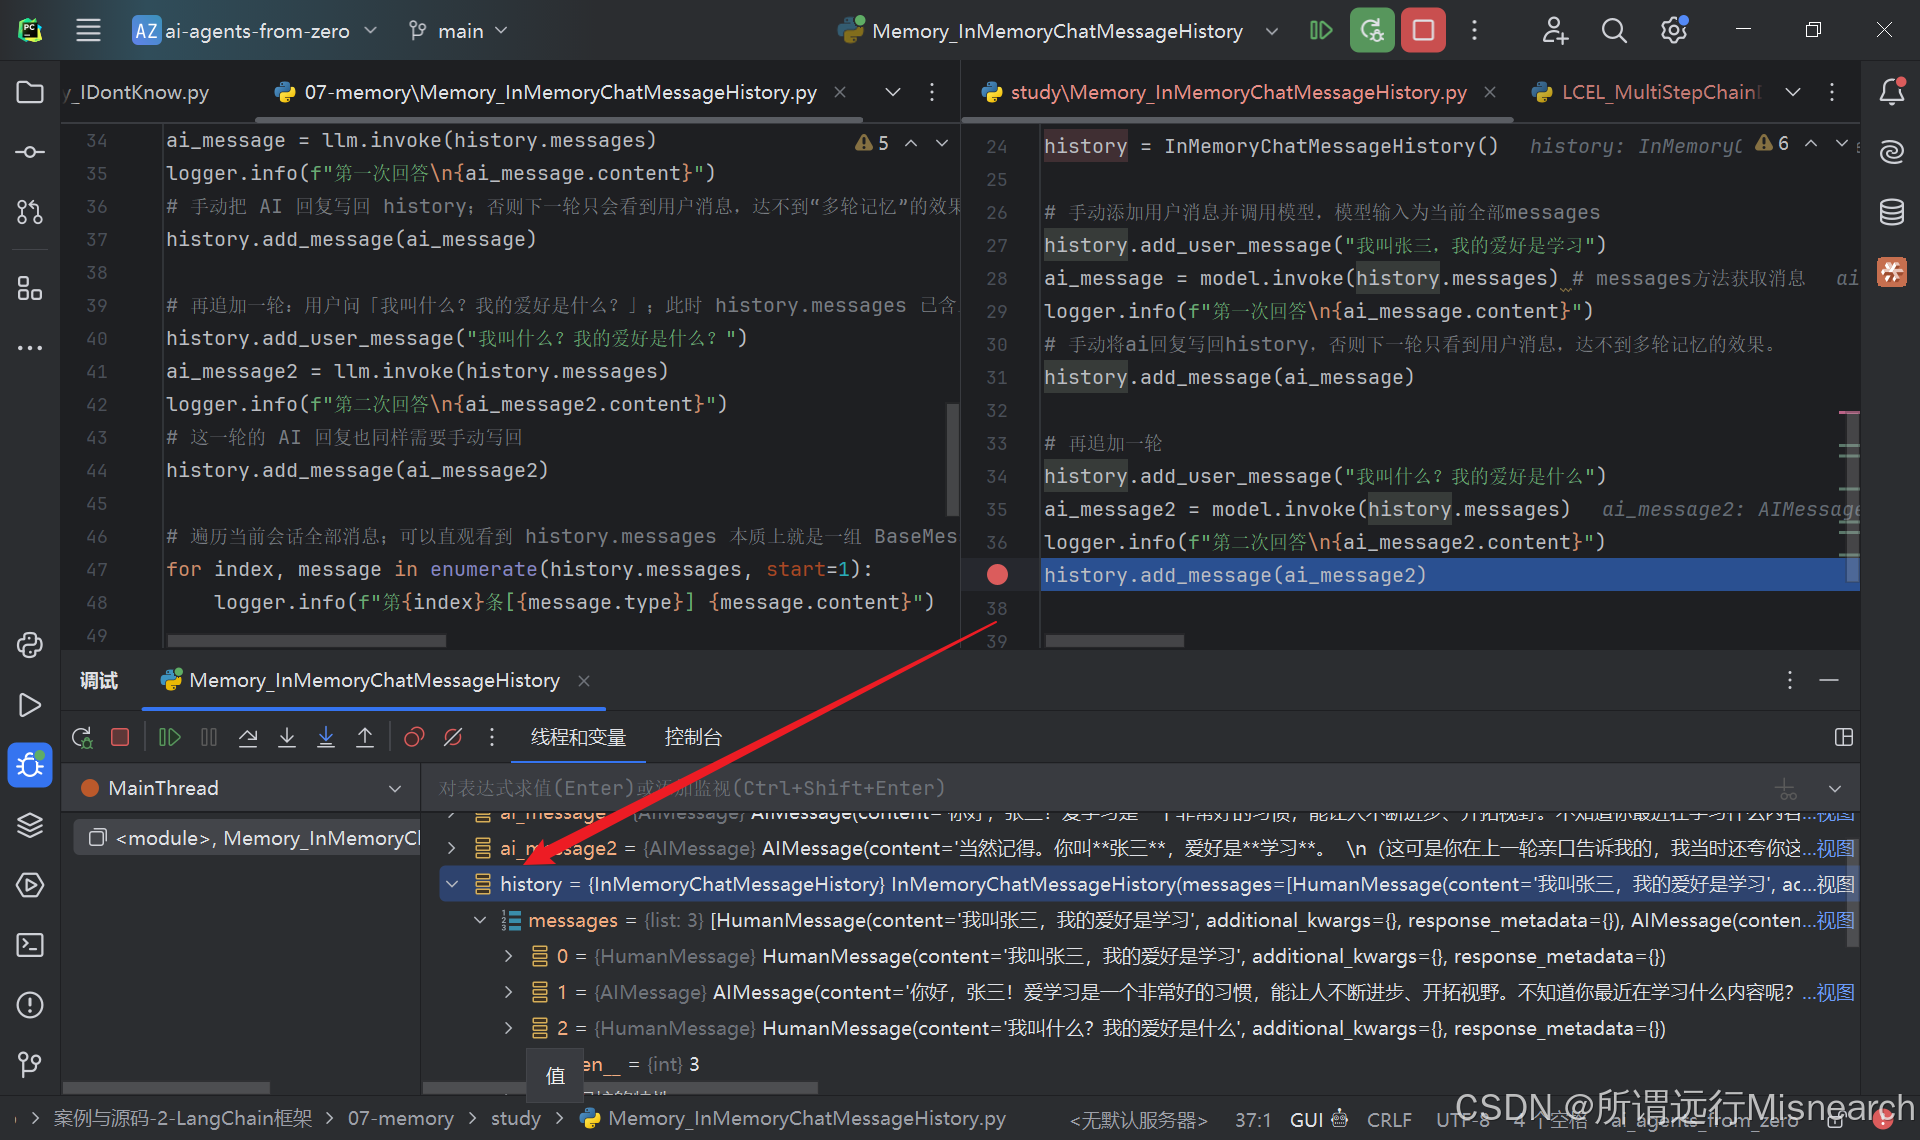The height and width of the screenshot is (1140, 1920).
Task: Open the Project folder tool window
Action: coord(30,92)
